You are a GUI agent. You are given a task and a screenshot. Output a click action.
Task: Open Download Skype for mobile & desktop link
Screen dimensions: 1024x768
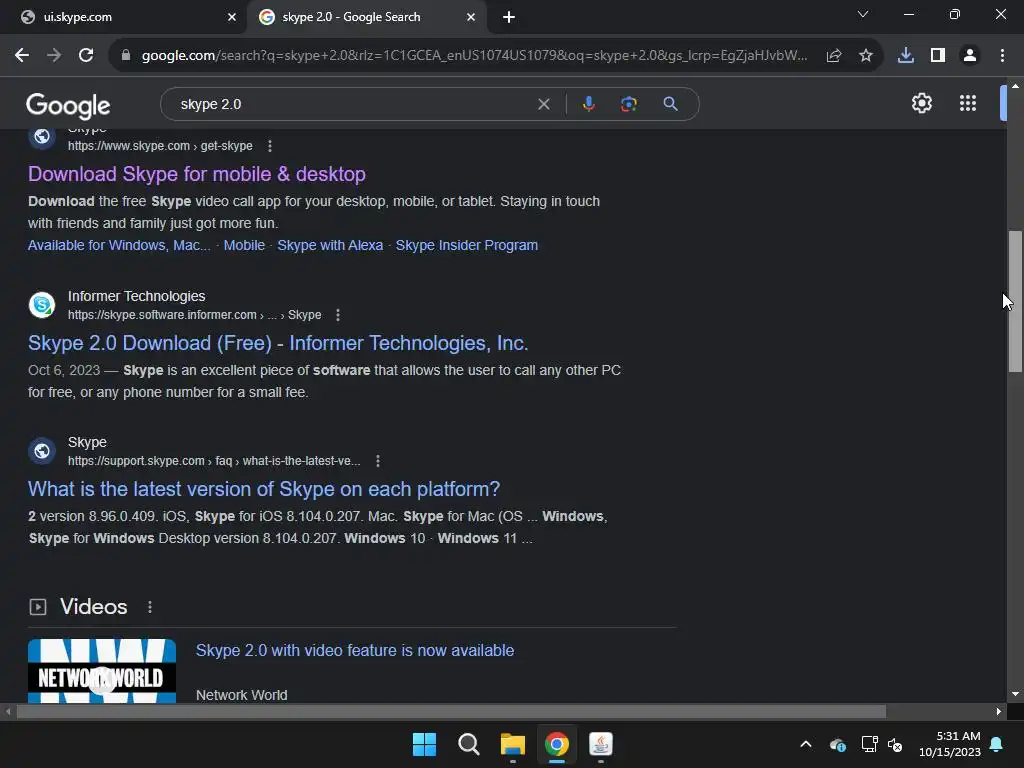point(197,174)
